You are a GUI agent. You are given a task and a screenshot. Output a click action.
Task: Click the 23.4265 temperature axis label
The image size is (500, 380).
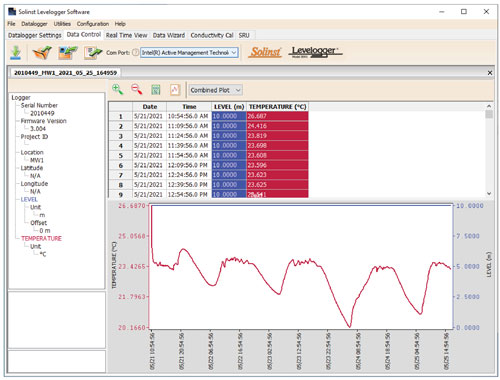click(x=132, y=267)
